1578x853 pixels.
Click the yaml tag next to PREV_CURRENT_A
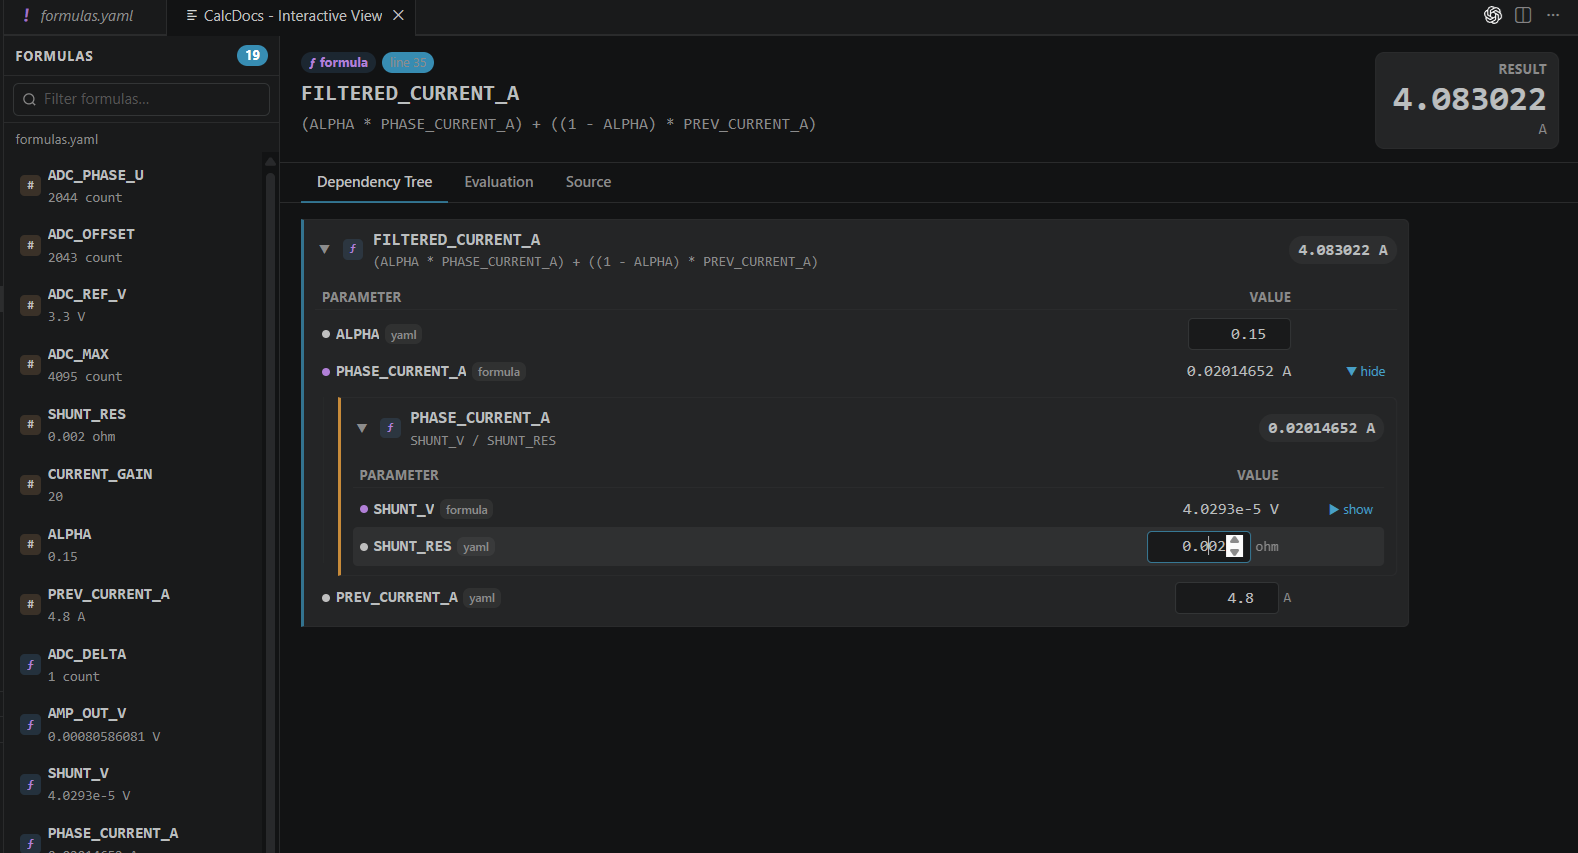(482, 598)
